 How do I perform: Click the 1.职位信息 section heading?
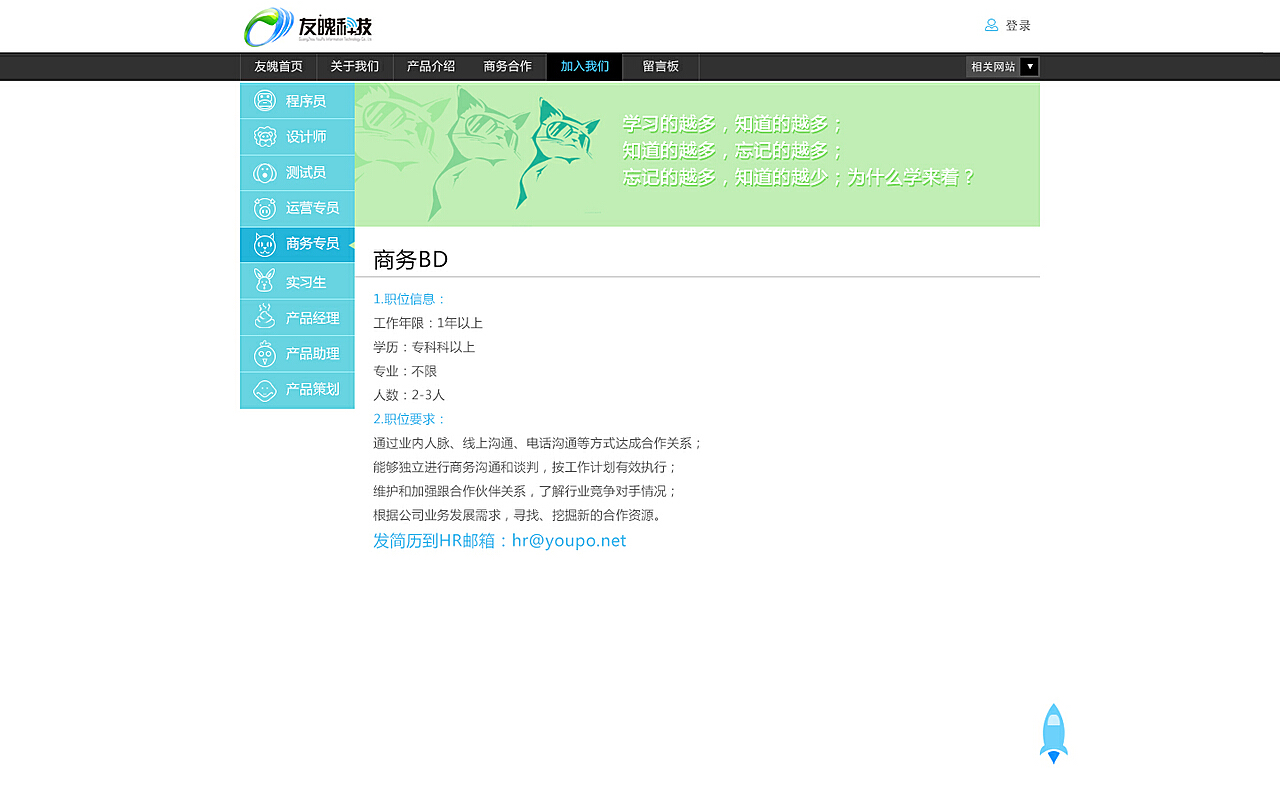point(410,299)
